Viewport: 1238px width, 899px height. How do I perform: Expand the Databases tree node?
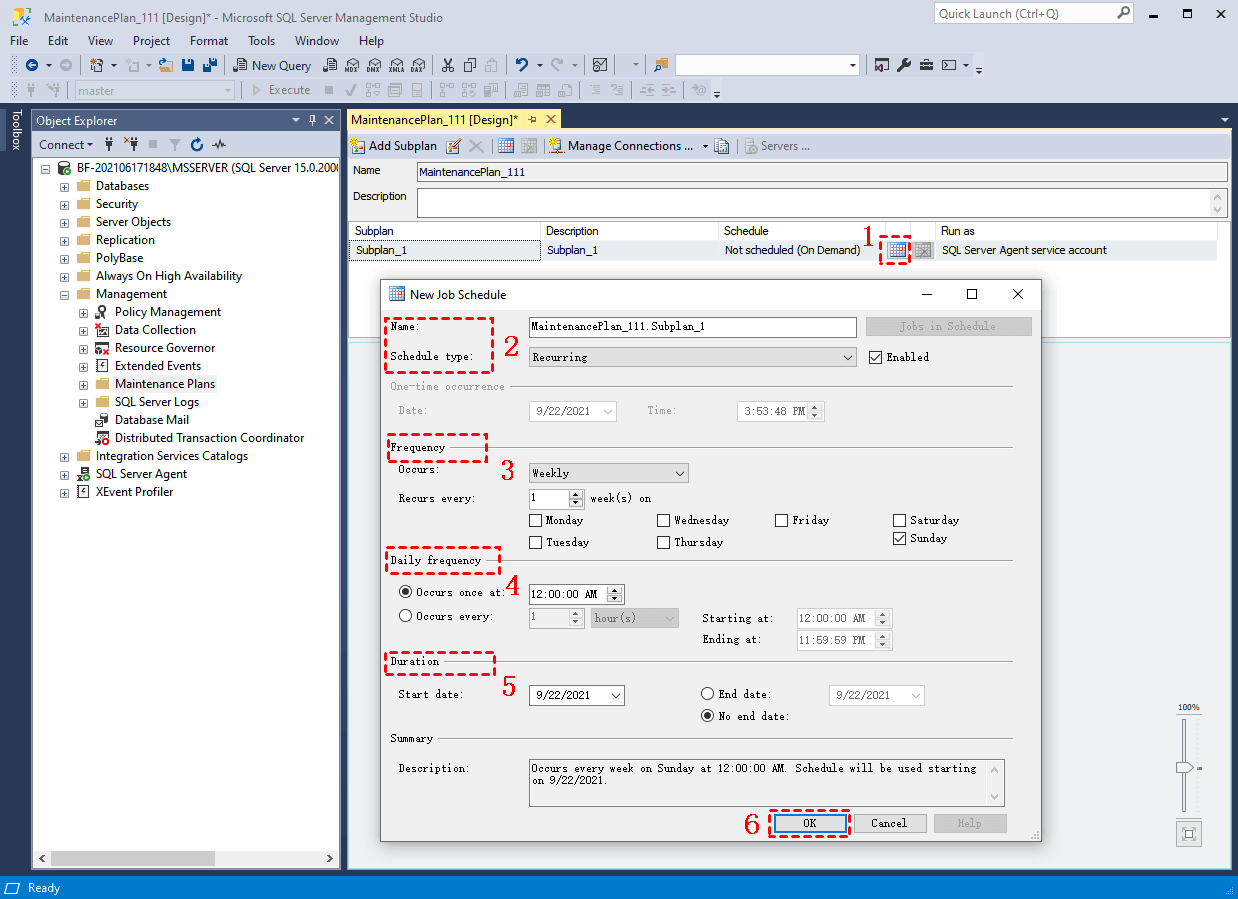(x=65, y=187)
